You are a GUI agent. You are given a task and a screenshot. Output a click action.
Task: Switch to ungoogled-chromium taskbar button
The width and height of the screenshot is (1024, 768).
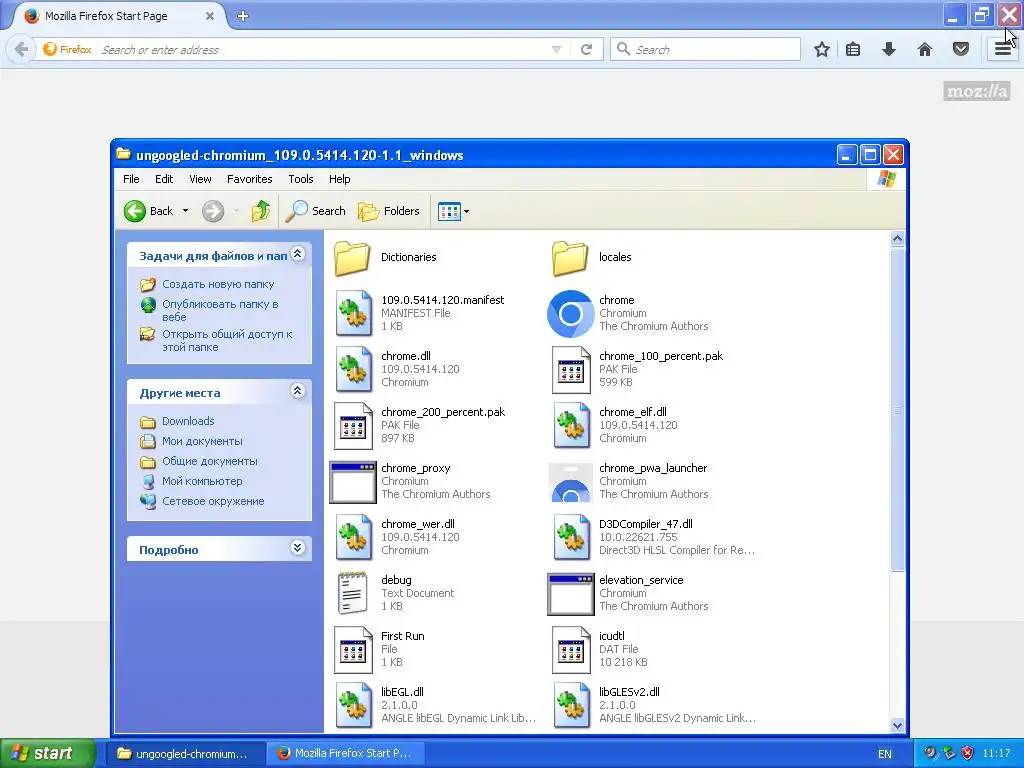coord(187,754)
